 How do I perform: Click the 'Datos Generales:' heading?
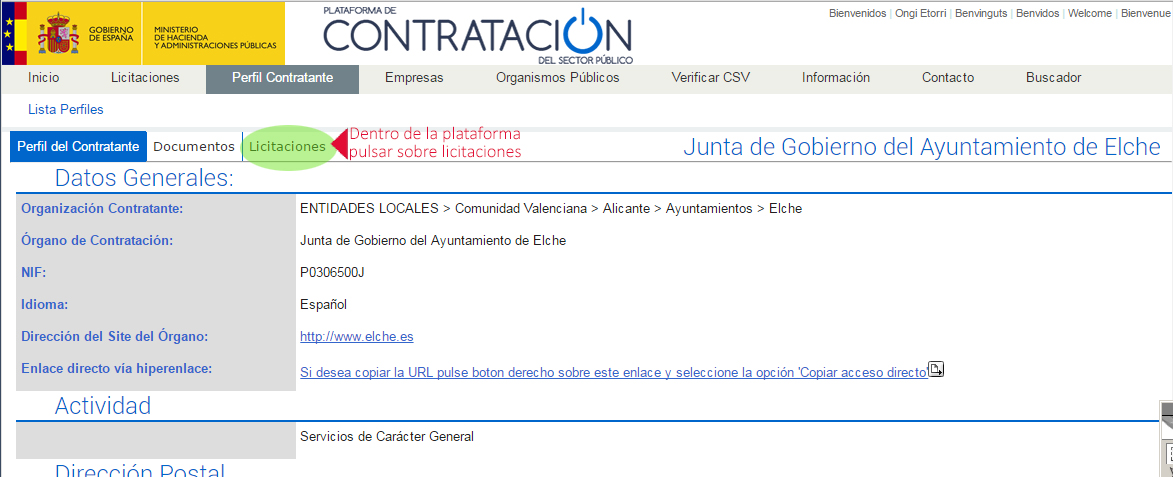point(144,179)
